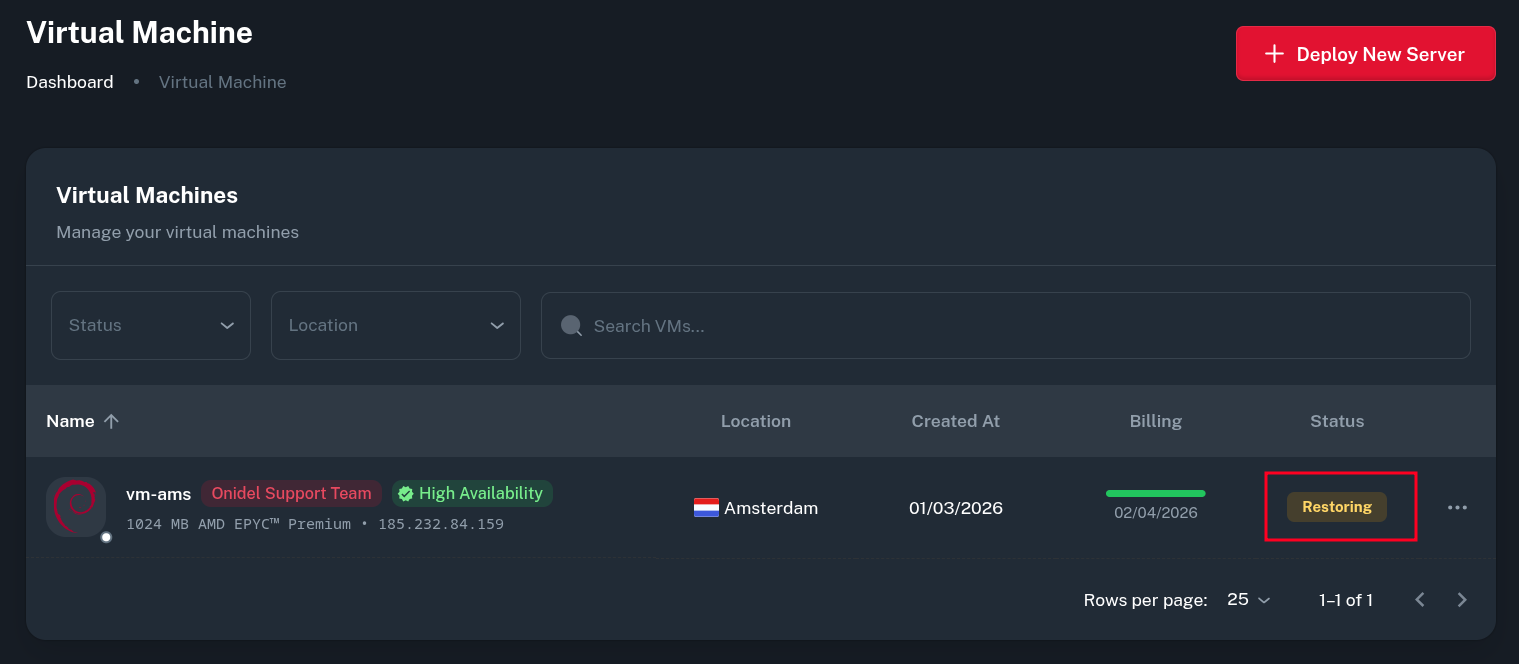1519x664 pixels.
Task: Open the Location filter dropdown
Action: [x=395, y=325]
